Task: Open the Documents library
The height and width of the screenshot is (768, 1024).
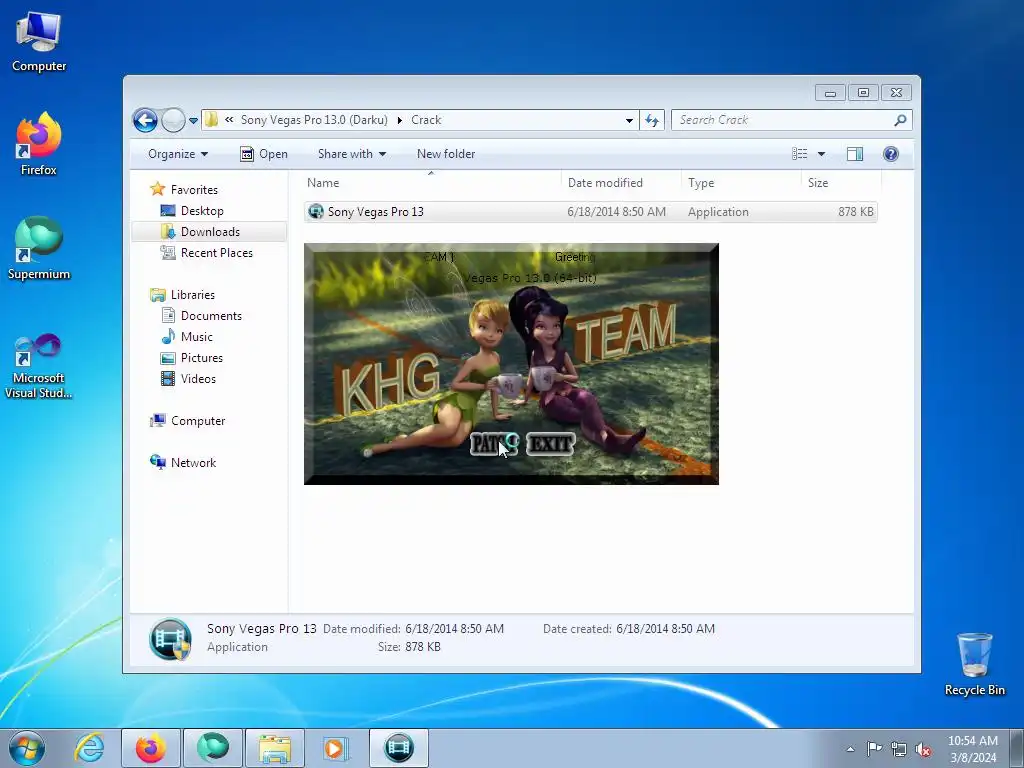Action: click(x=211, y=316)
